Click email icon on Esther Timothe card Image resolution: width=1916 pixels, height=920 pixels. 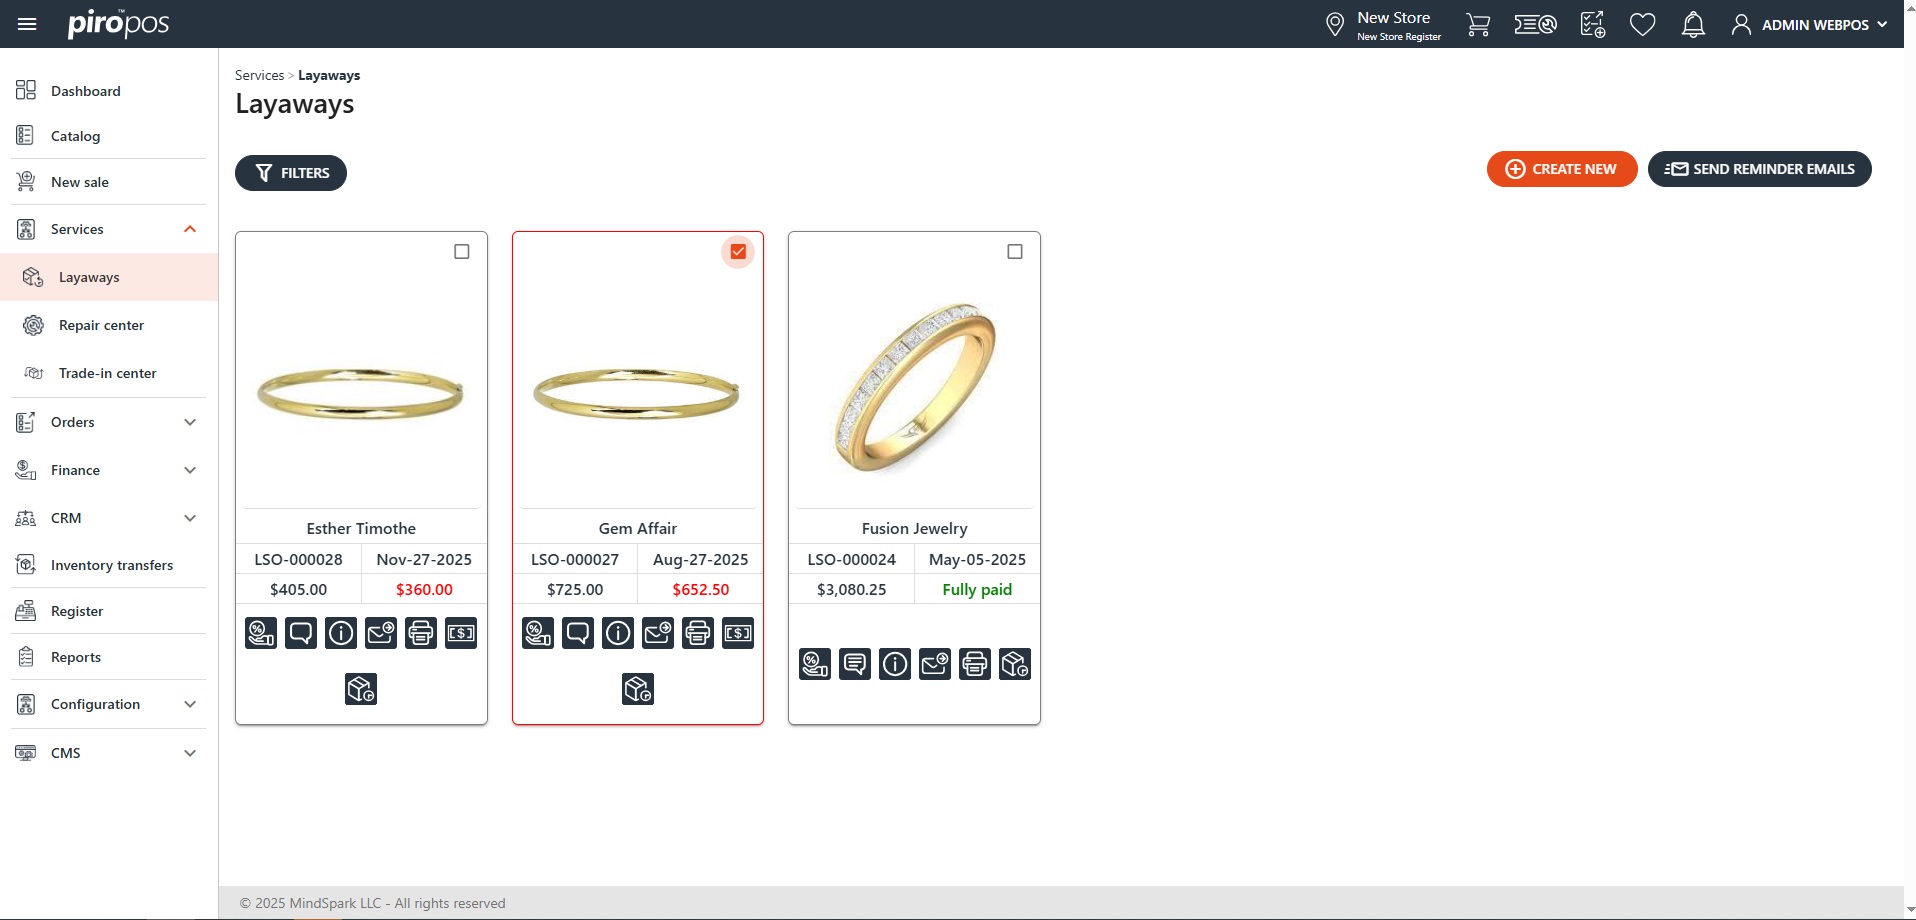pos(381,633)
